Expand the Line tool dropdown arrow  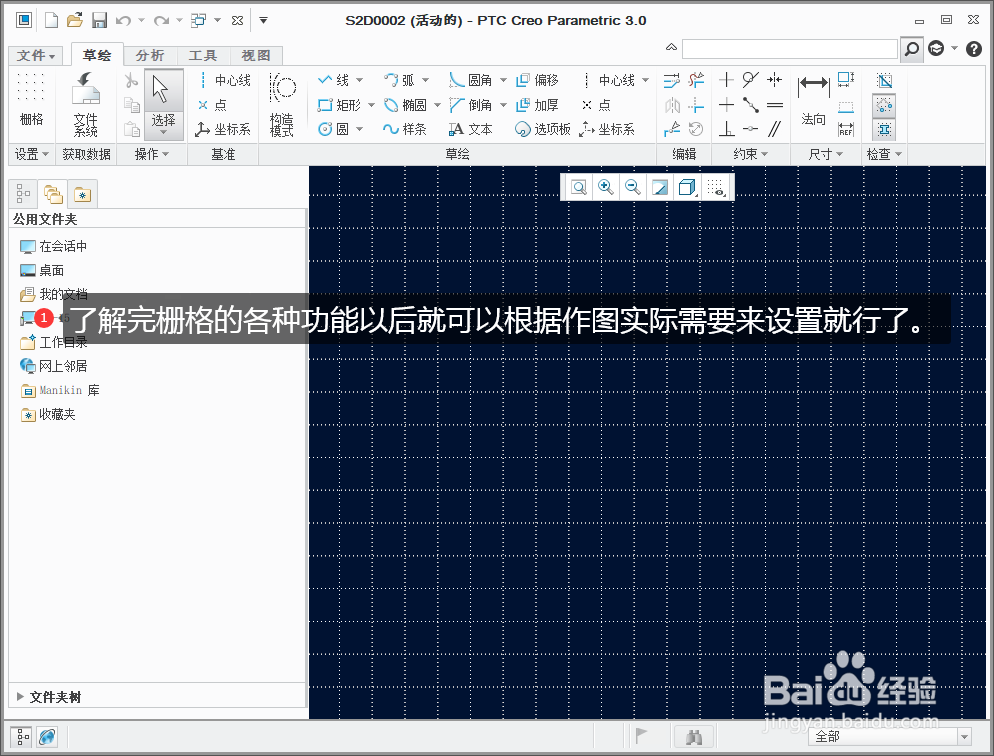coord(359,80)
